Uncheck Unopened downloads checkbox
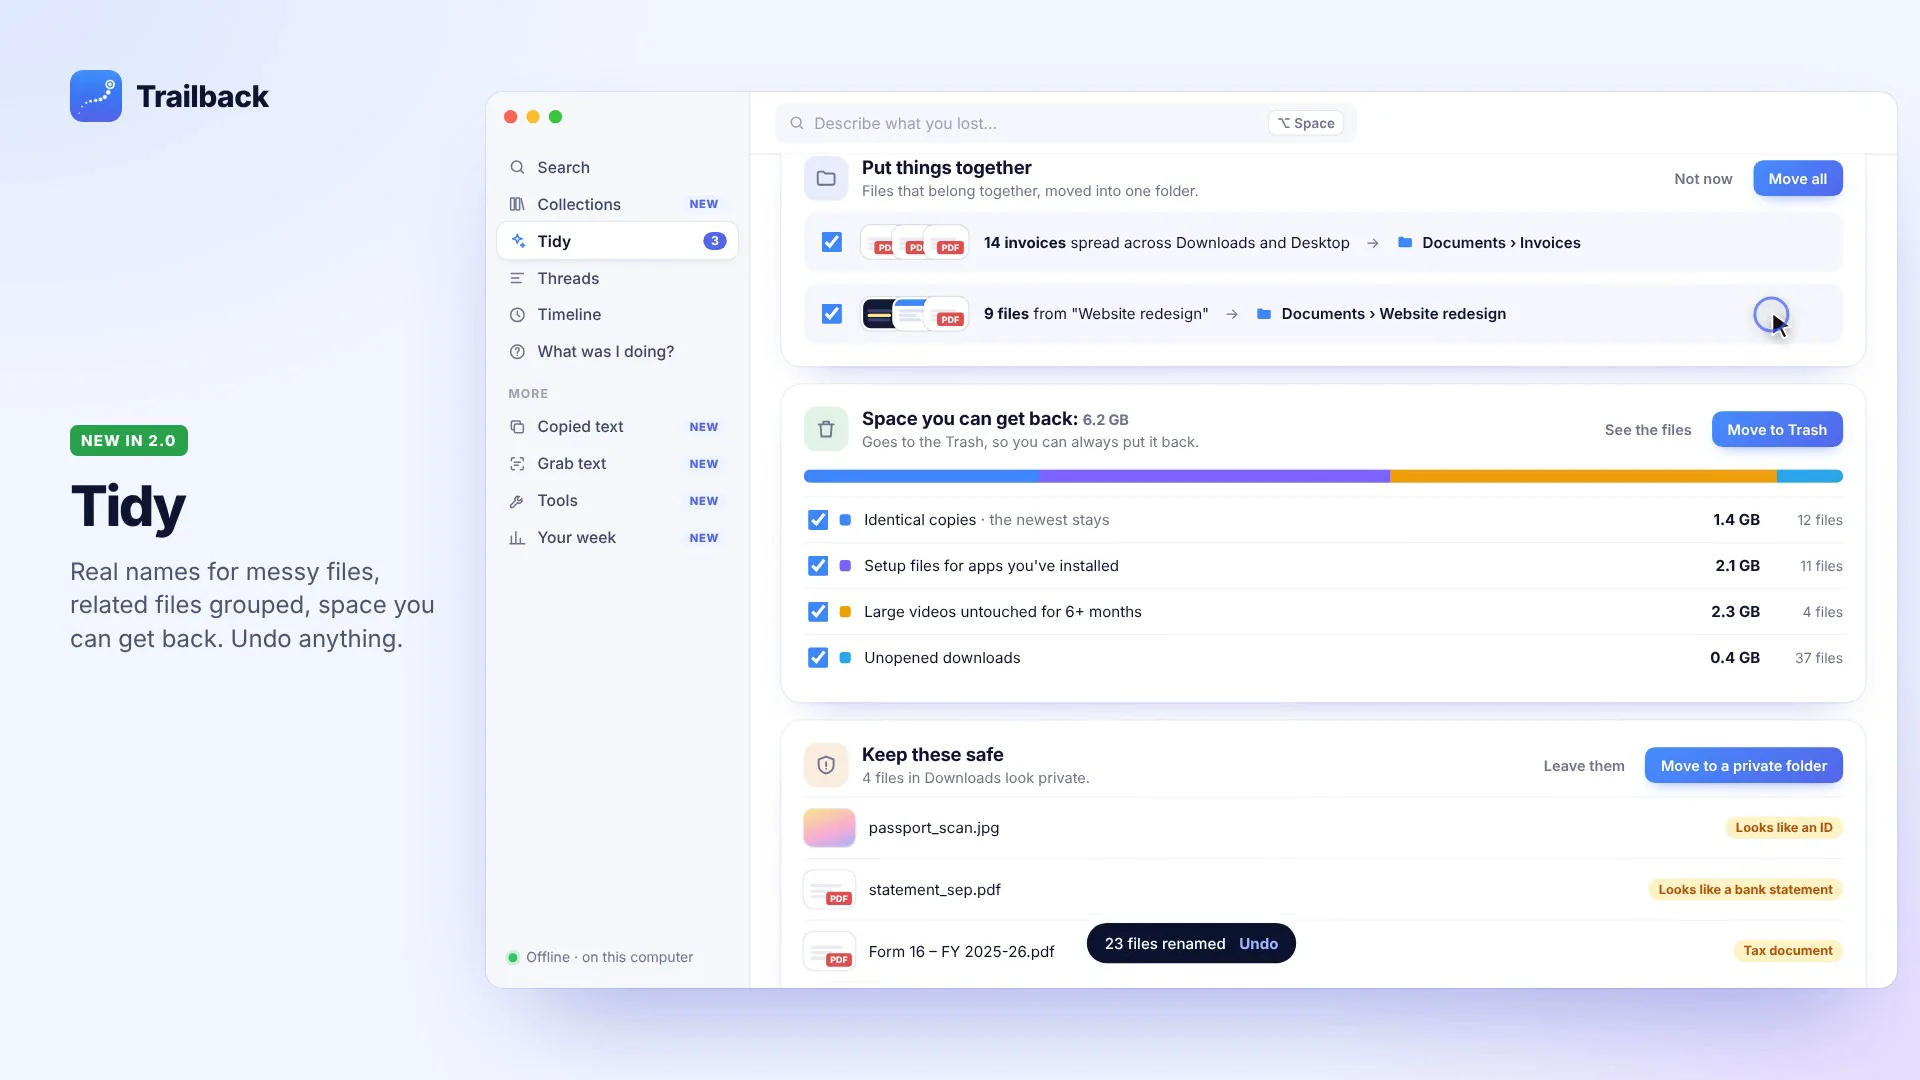Viewport: 1920px width, 1080px height. click(818, 658)
